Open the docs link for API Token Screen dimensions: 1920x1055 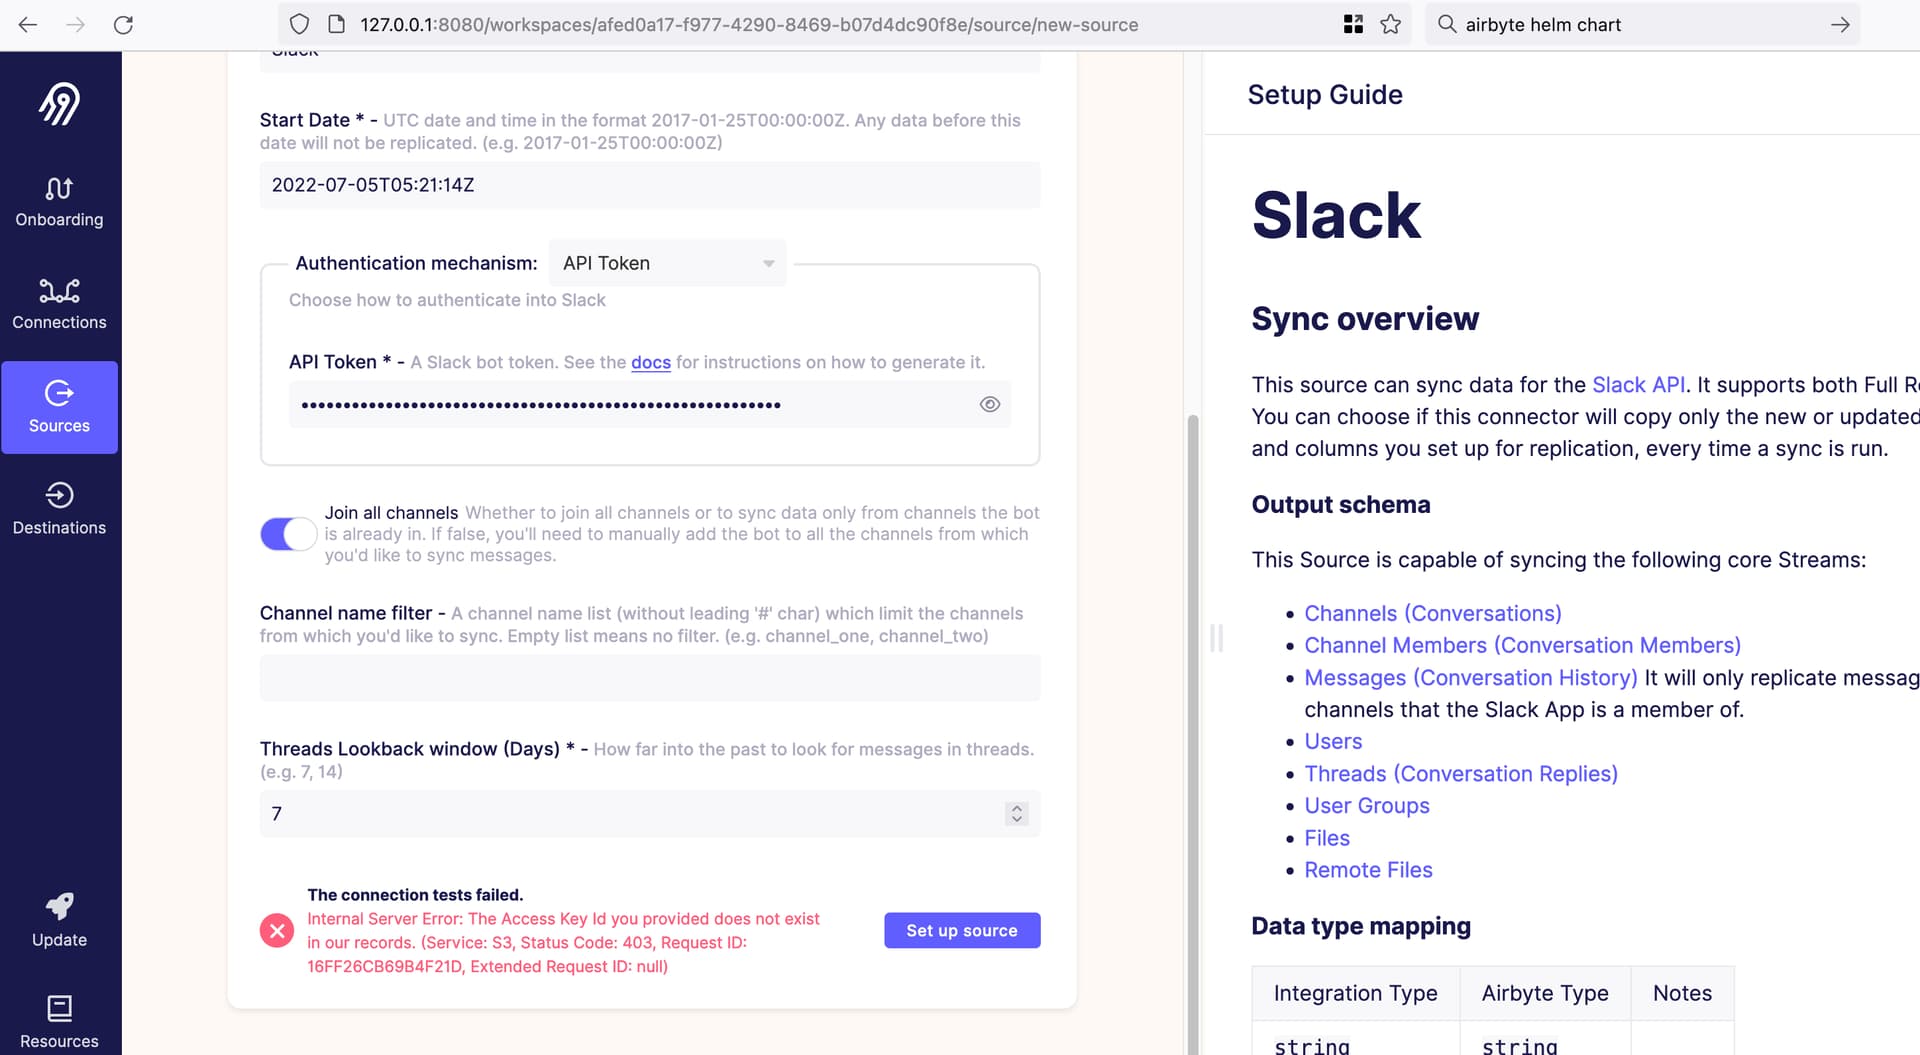[651, 362]
